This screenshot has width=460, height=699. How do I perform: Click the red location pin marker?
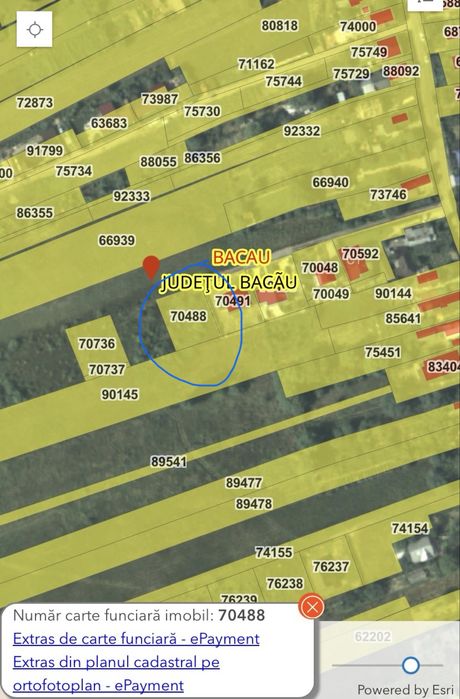point(151,267)
